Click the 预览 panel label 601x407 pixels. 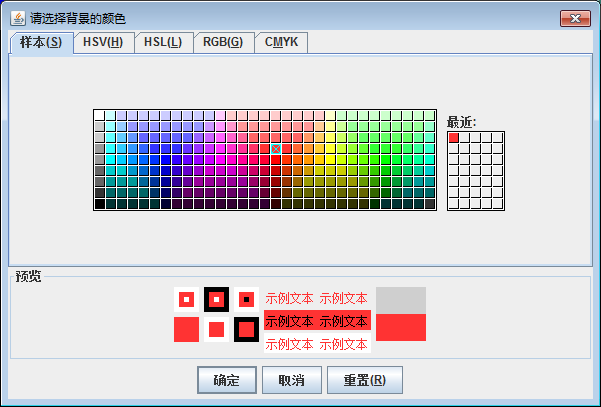[28, 276]
